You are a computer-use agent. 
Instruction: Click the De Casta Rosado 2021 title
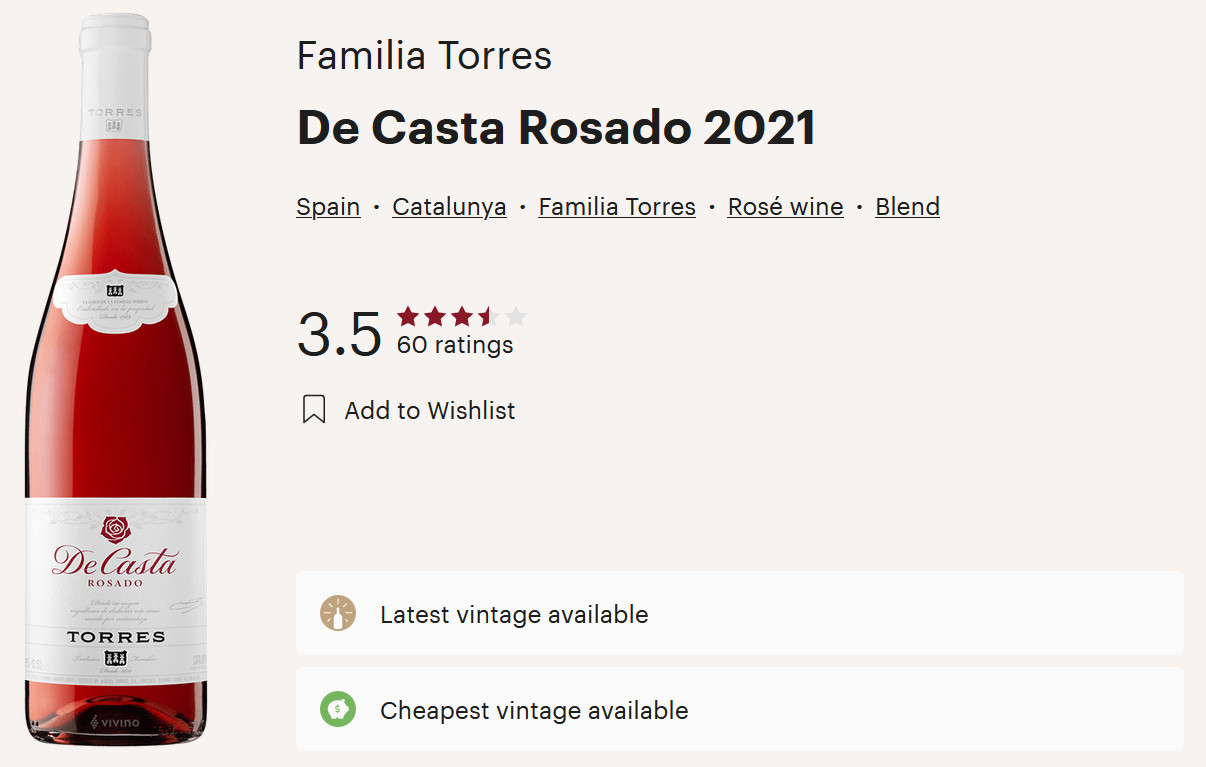pyautogui.click(x=556, y=128)
